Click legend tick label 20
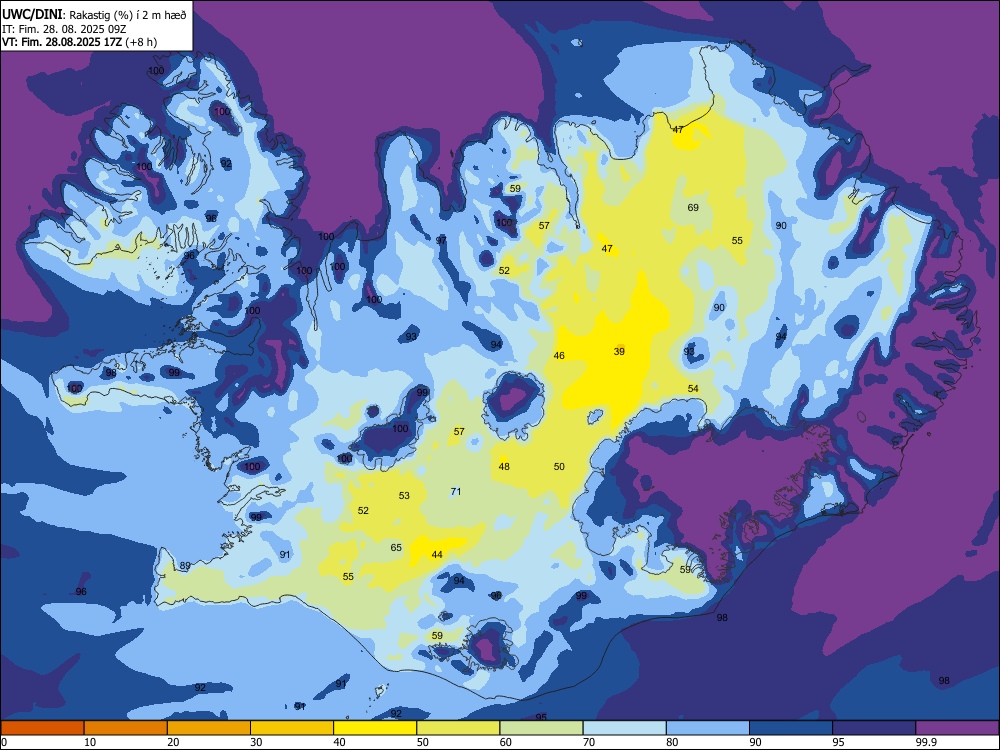The width and height of the screenshot is (1000, 750). click(173, 742)
